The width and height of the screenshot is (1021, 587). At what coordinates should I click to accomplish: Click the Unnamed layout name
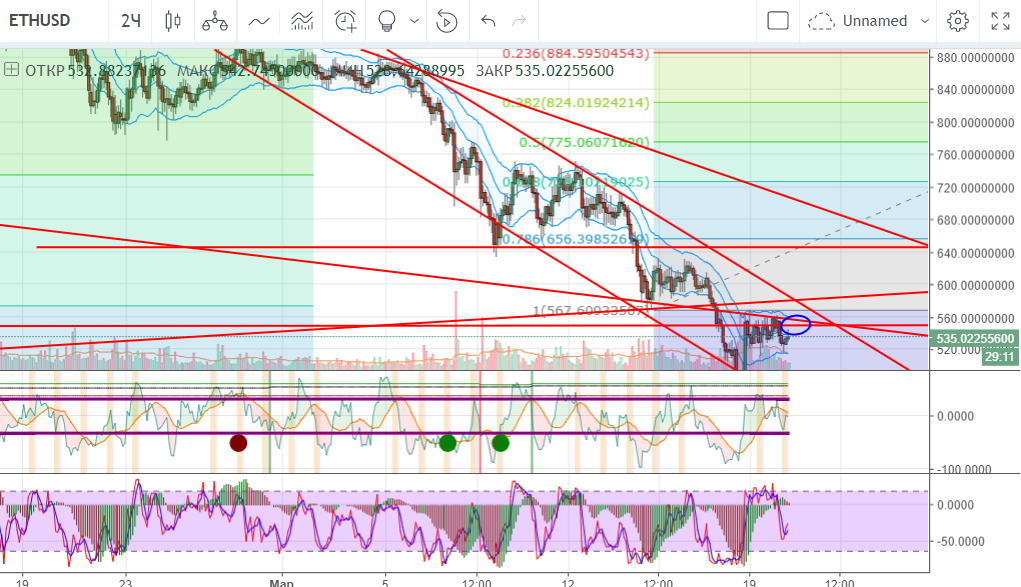[874, 20]
